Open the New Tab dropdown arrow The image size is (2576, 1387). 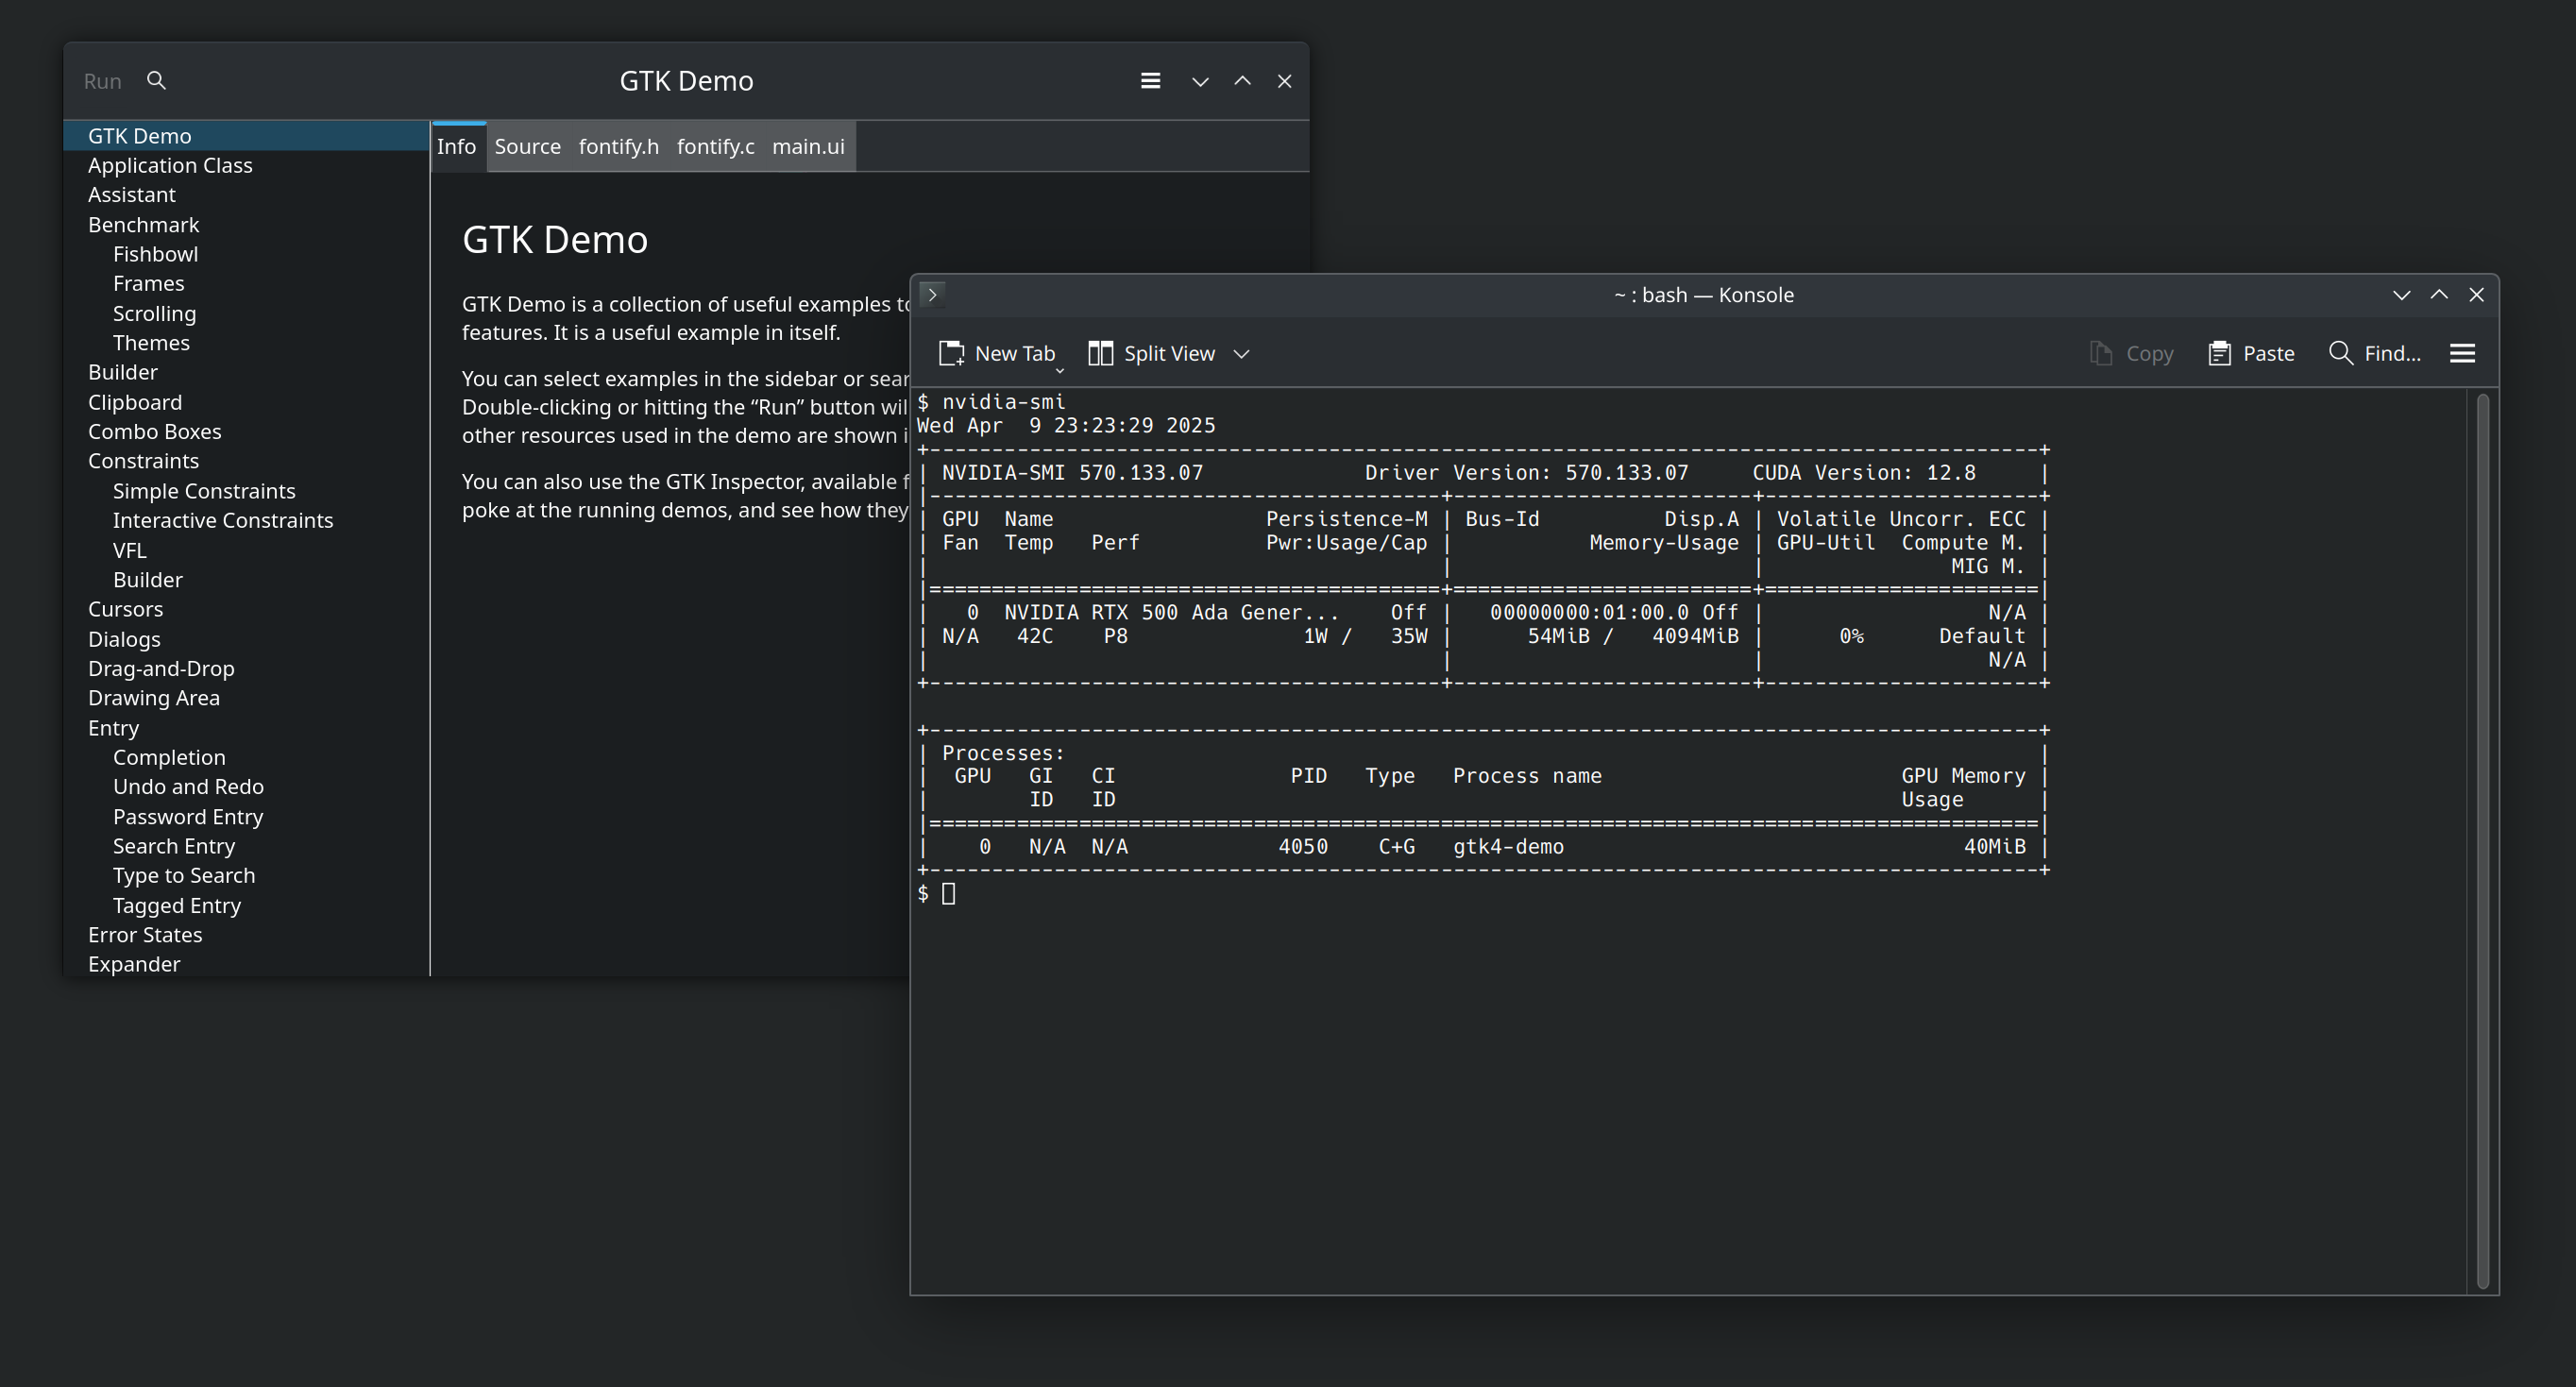pos(1060,371)
